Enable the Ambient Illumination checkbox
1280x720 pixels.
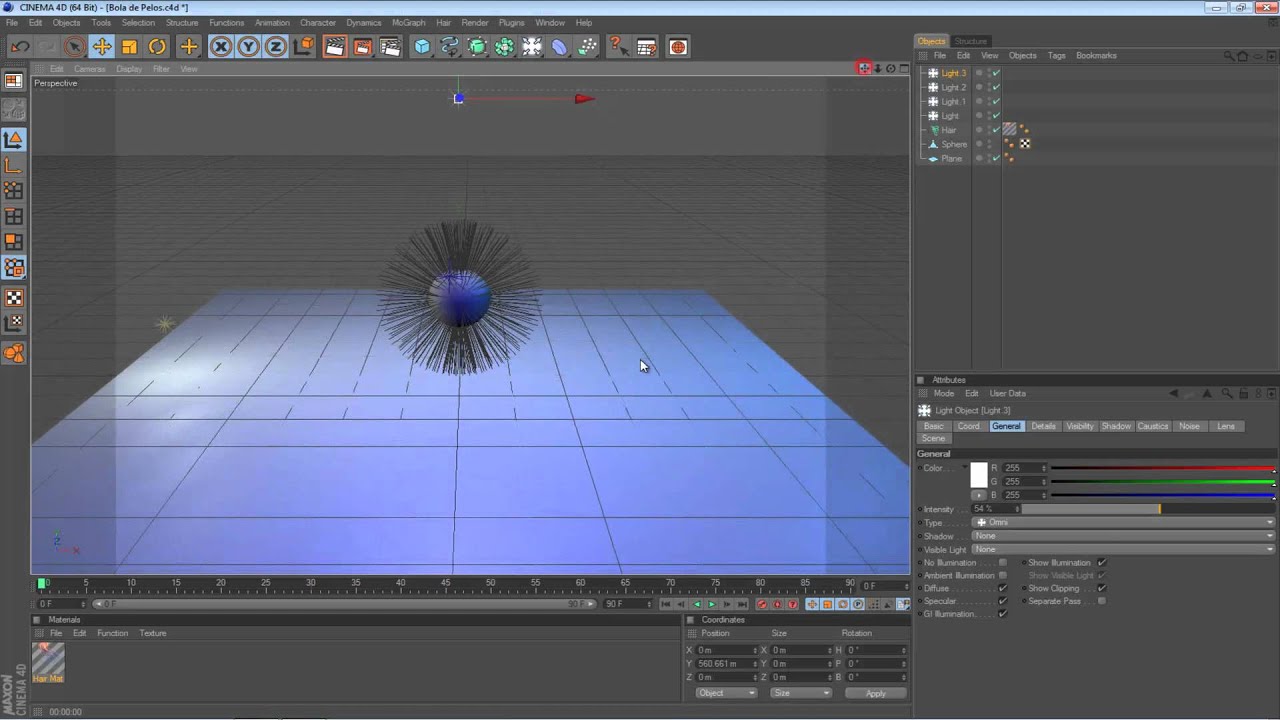click(x=1003, y=576)
